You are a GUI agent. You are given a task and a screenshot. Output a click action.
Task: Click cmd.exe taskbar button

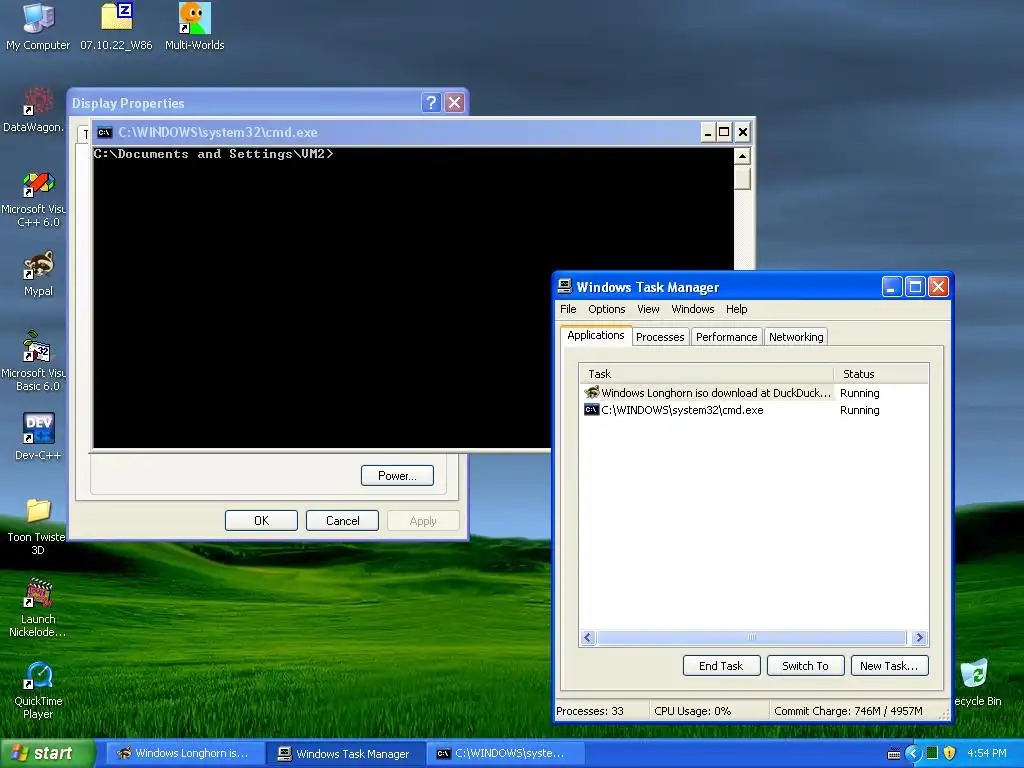click(x=505, y=753)
